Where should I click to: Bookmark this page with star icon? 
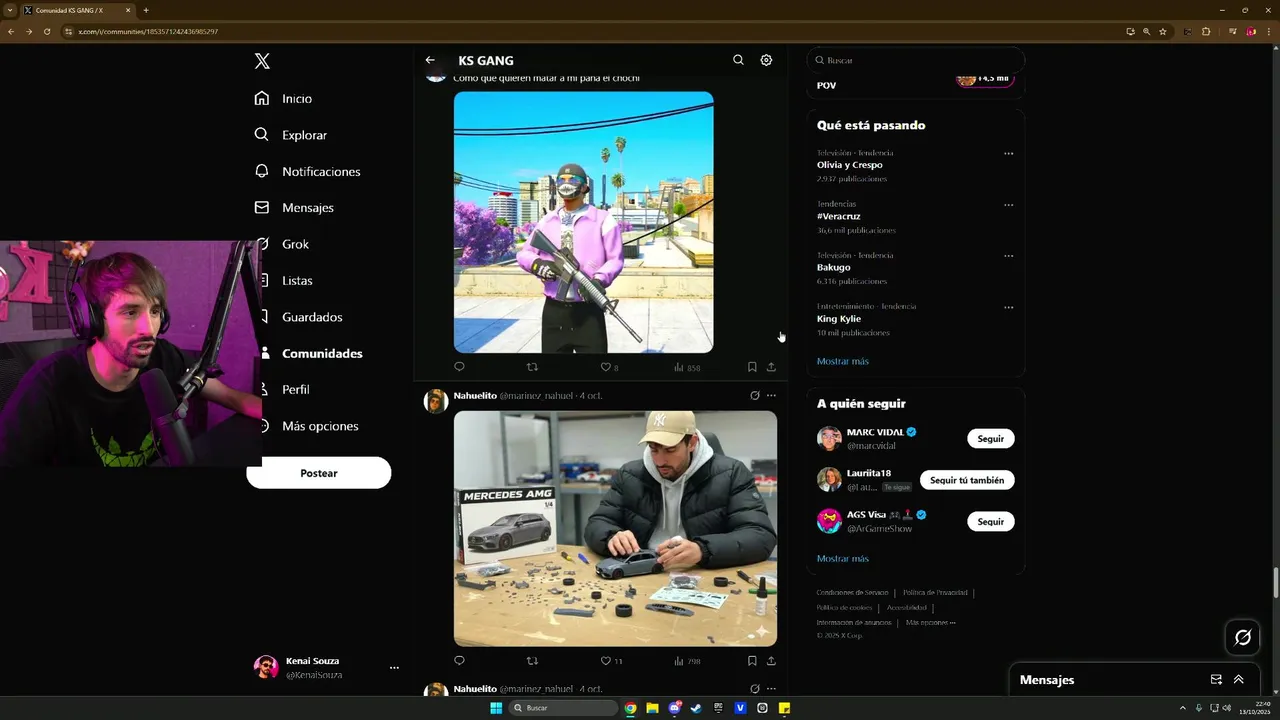(1163, 31)
